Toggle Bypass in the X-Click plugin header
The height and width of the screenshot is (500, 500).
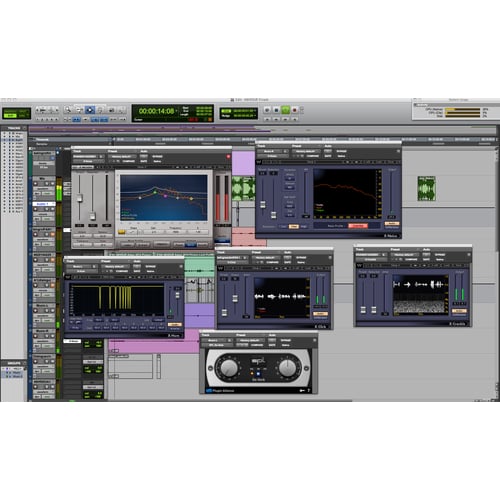coord(301,257)
